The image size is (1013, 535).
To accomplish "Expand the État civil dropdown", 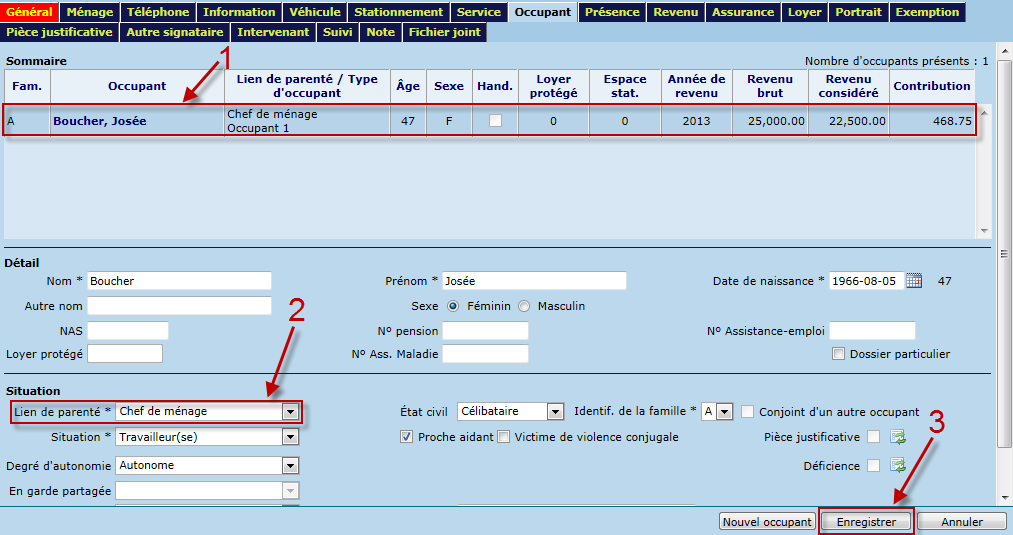I will pyautogui.click(x=555, y=412).
